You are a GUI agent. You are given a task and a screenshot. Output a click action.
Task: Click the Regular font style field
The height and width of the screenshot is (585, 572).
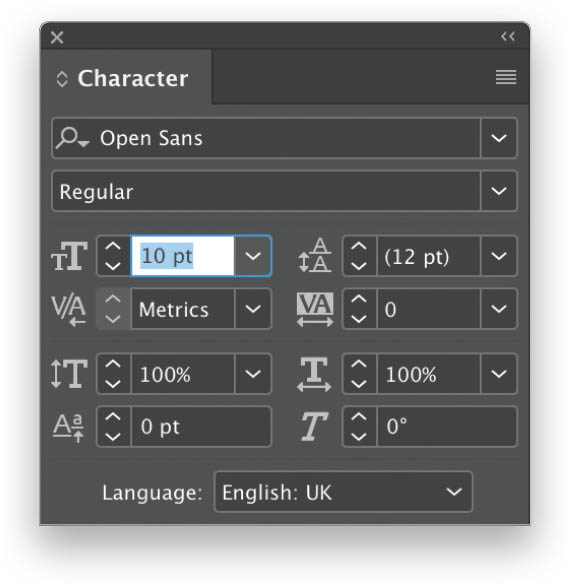tap(267, 191)
